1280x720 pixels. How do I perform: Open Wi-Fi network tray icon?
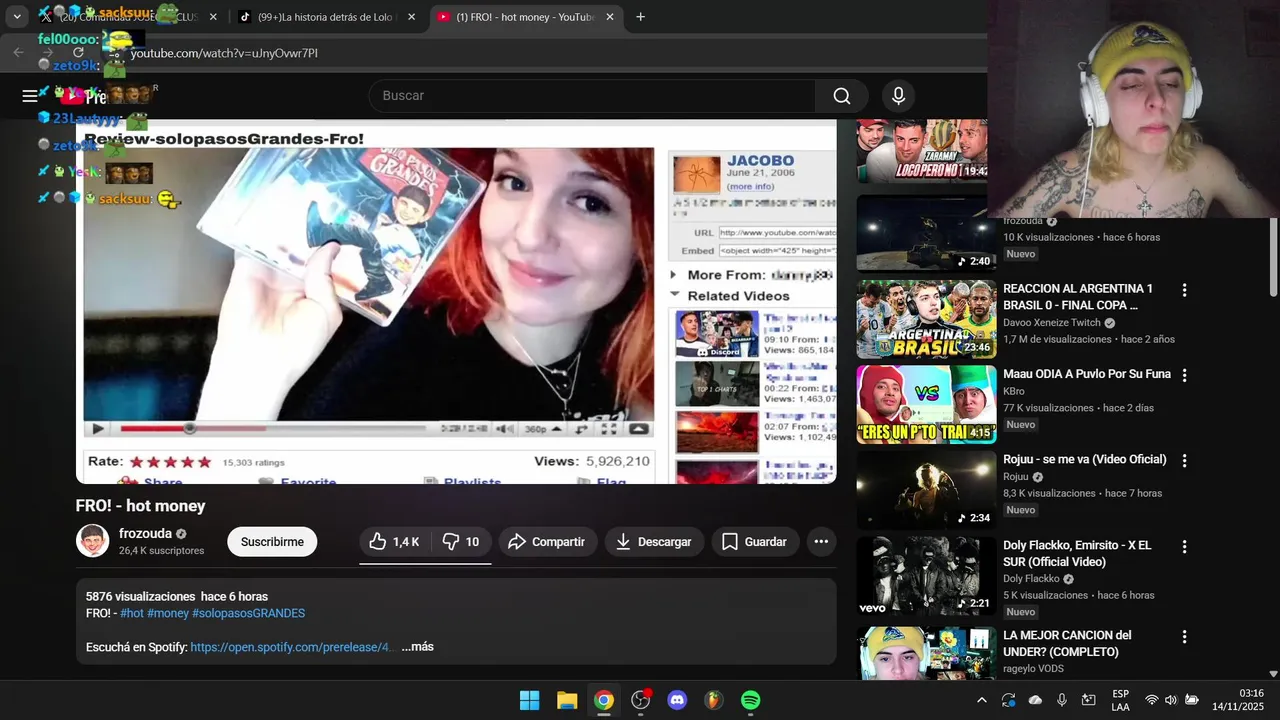coord(1152,700)
